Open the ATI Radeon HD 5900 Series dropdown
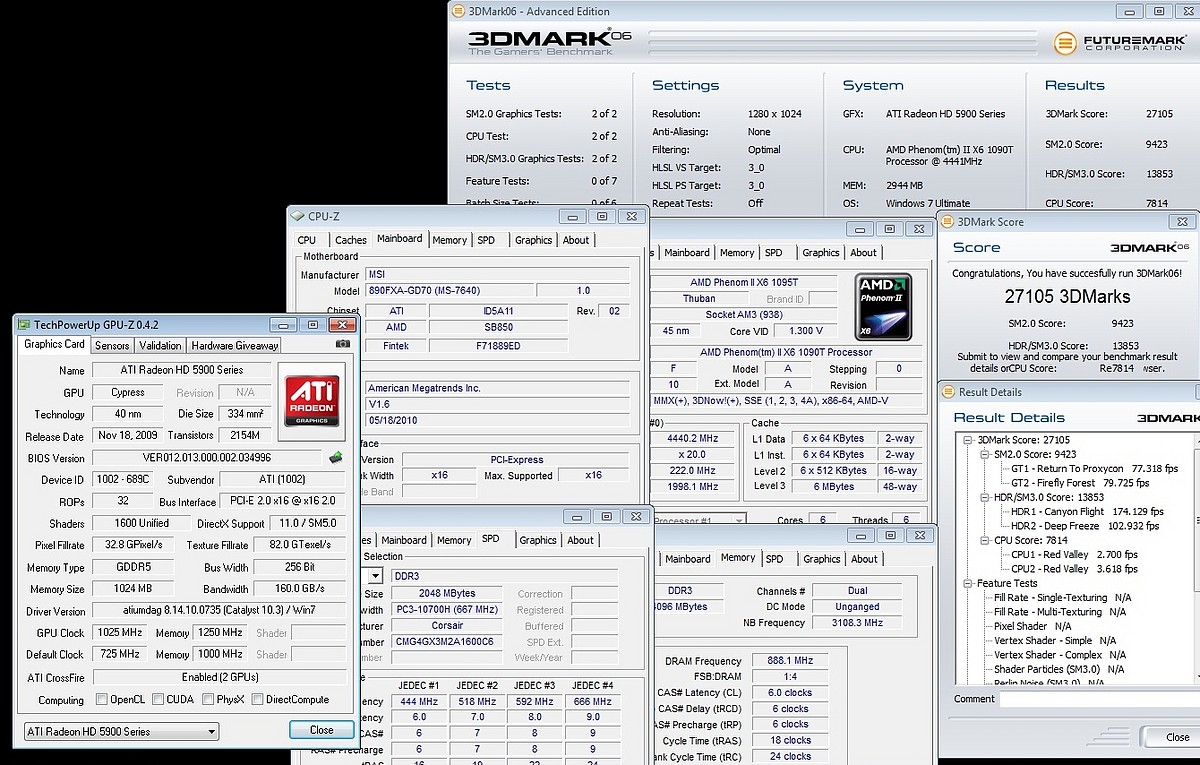The image size is (1200, 765). coord(120,731)
